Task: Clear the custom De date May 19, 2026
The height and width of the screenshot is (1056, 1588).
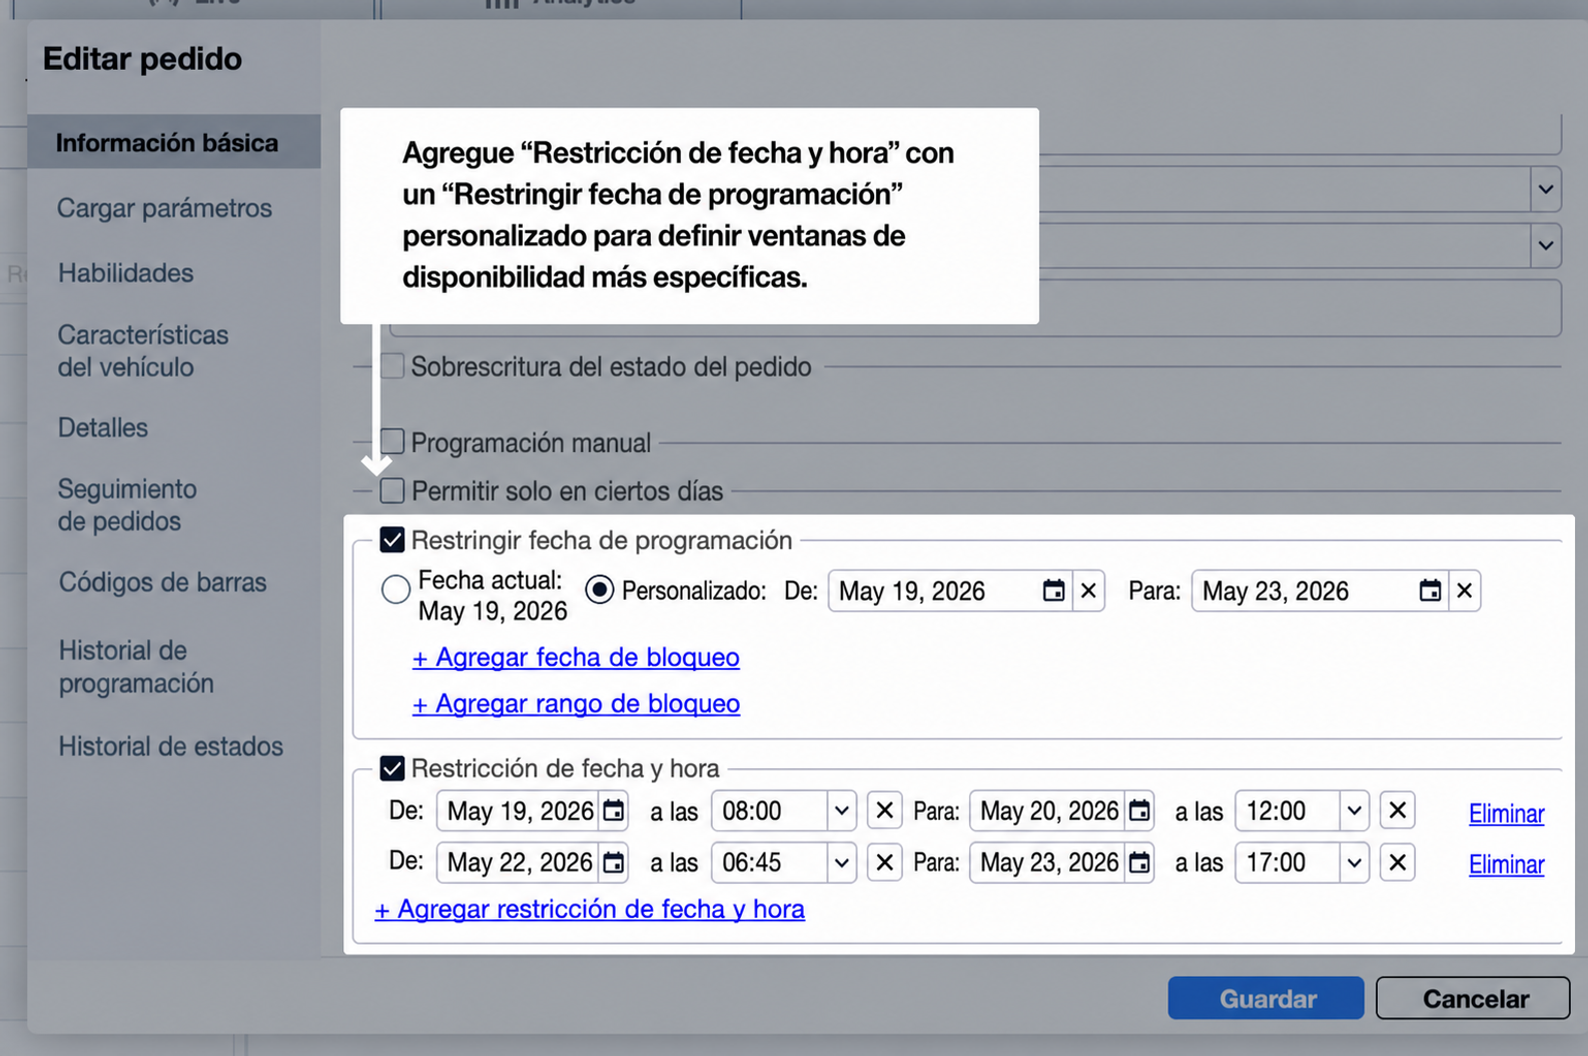Action: click(x=1089, y=591)
